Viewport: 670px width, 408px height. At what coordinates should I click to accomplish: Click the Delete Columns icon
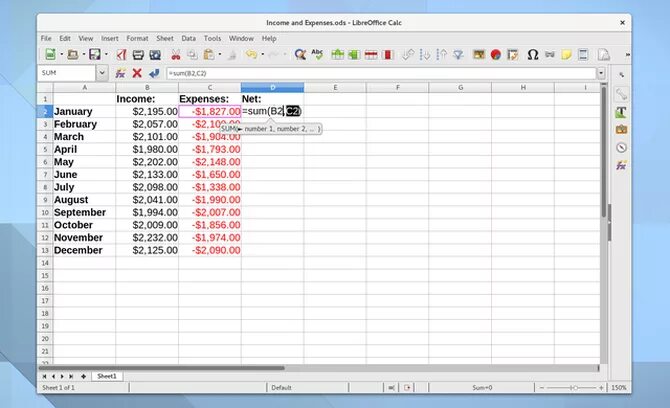(x=387, y=54)
